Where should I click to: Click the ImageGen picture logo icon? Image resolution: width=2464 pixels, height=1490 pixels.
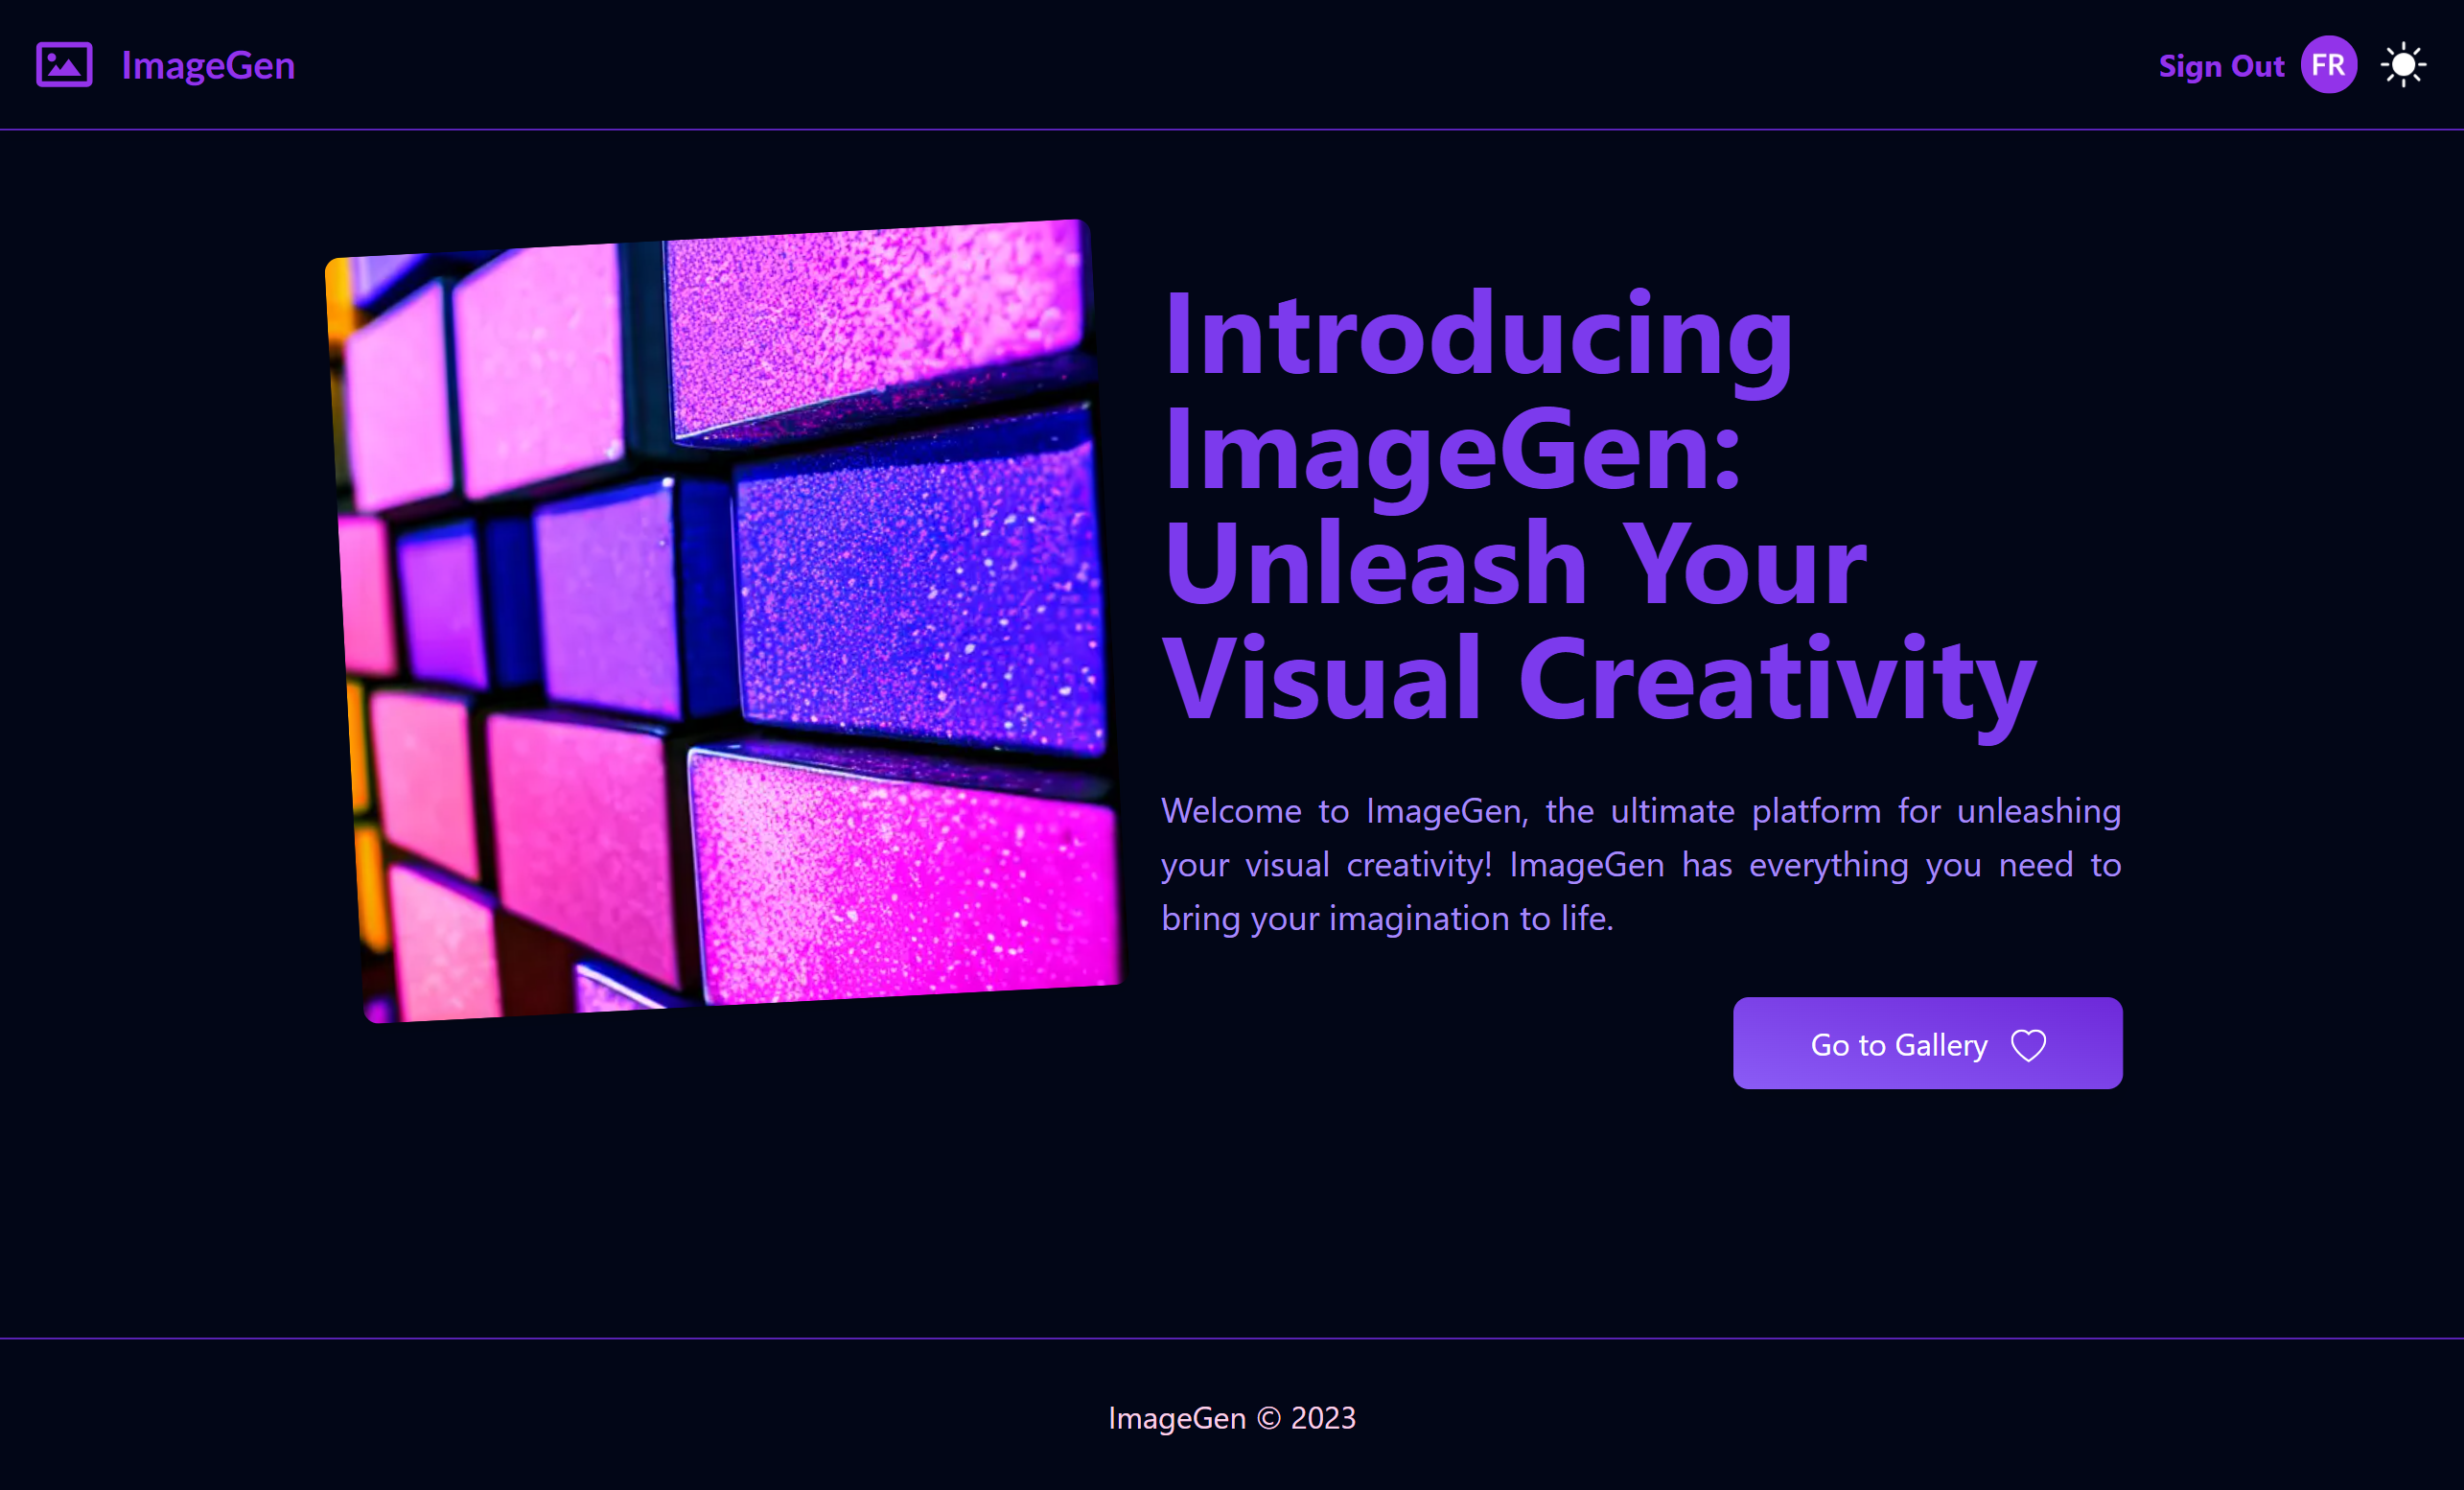(64, 65)
